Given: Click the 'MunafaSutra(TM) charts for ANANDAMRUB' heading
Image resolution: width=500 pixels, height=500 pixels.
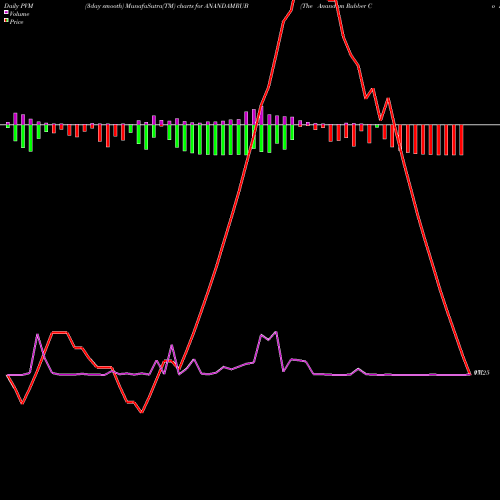Looking at the screenshot, I should click(x=187, y=6).
